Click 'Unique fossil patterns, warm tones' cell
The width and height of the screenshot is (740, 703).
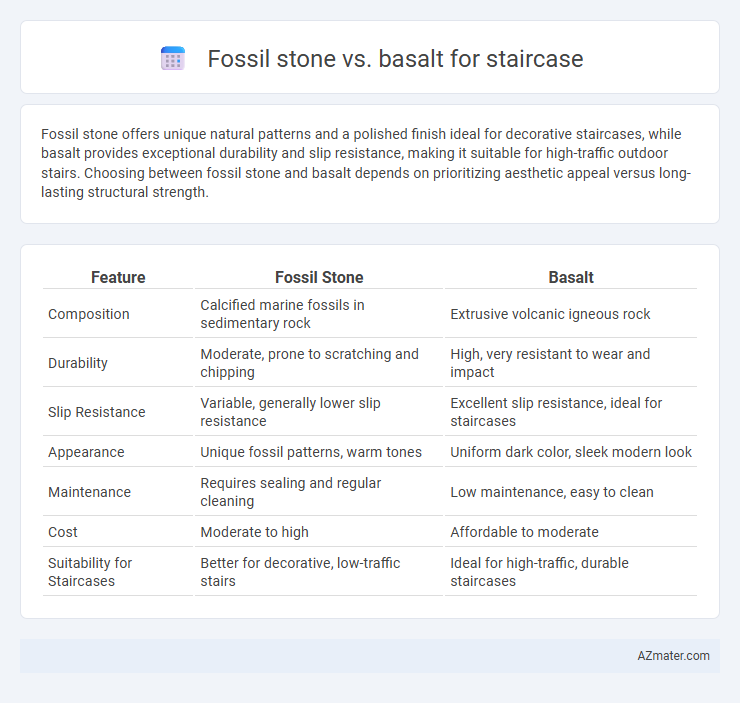319,452
